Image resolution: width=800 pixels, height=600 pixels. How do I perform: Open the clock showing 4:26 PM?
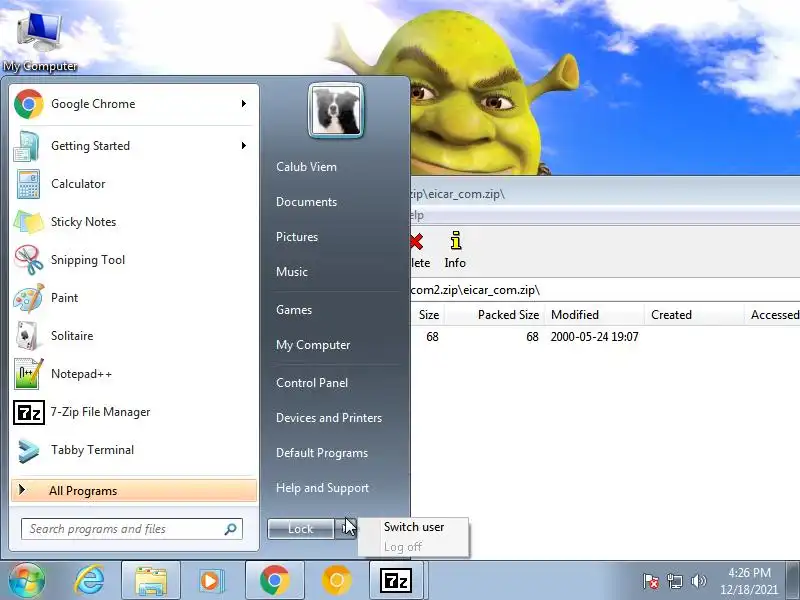tap(748, 581)
